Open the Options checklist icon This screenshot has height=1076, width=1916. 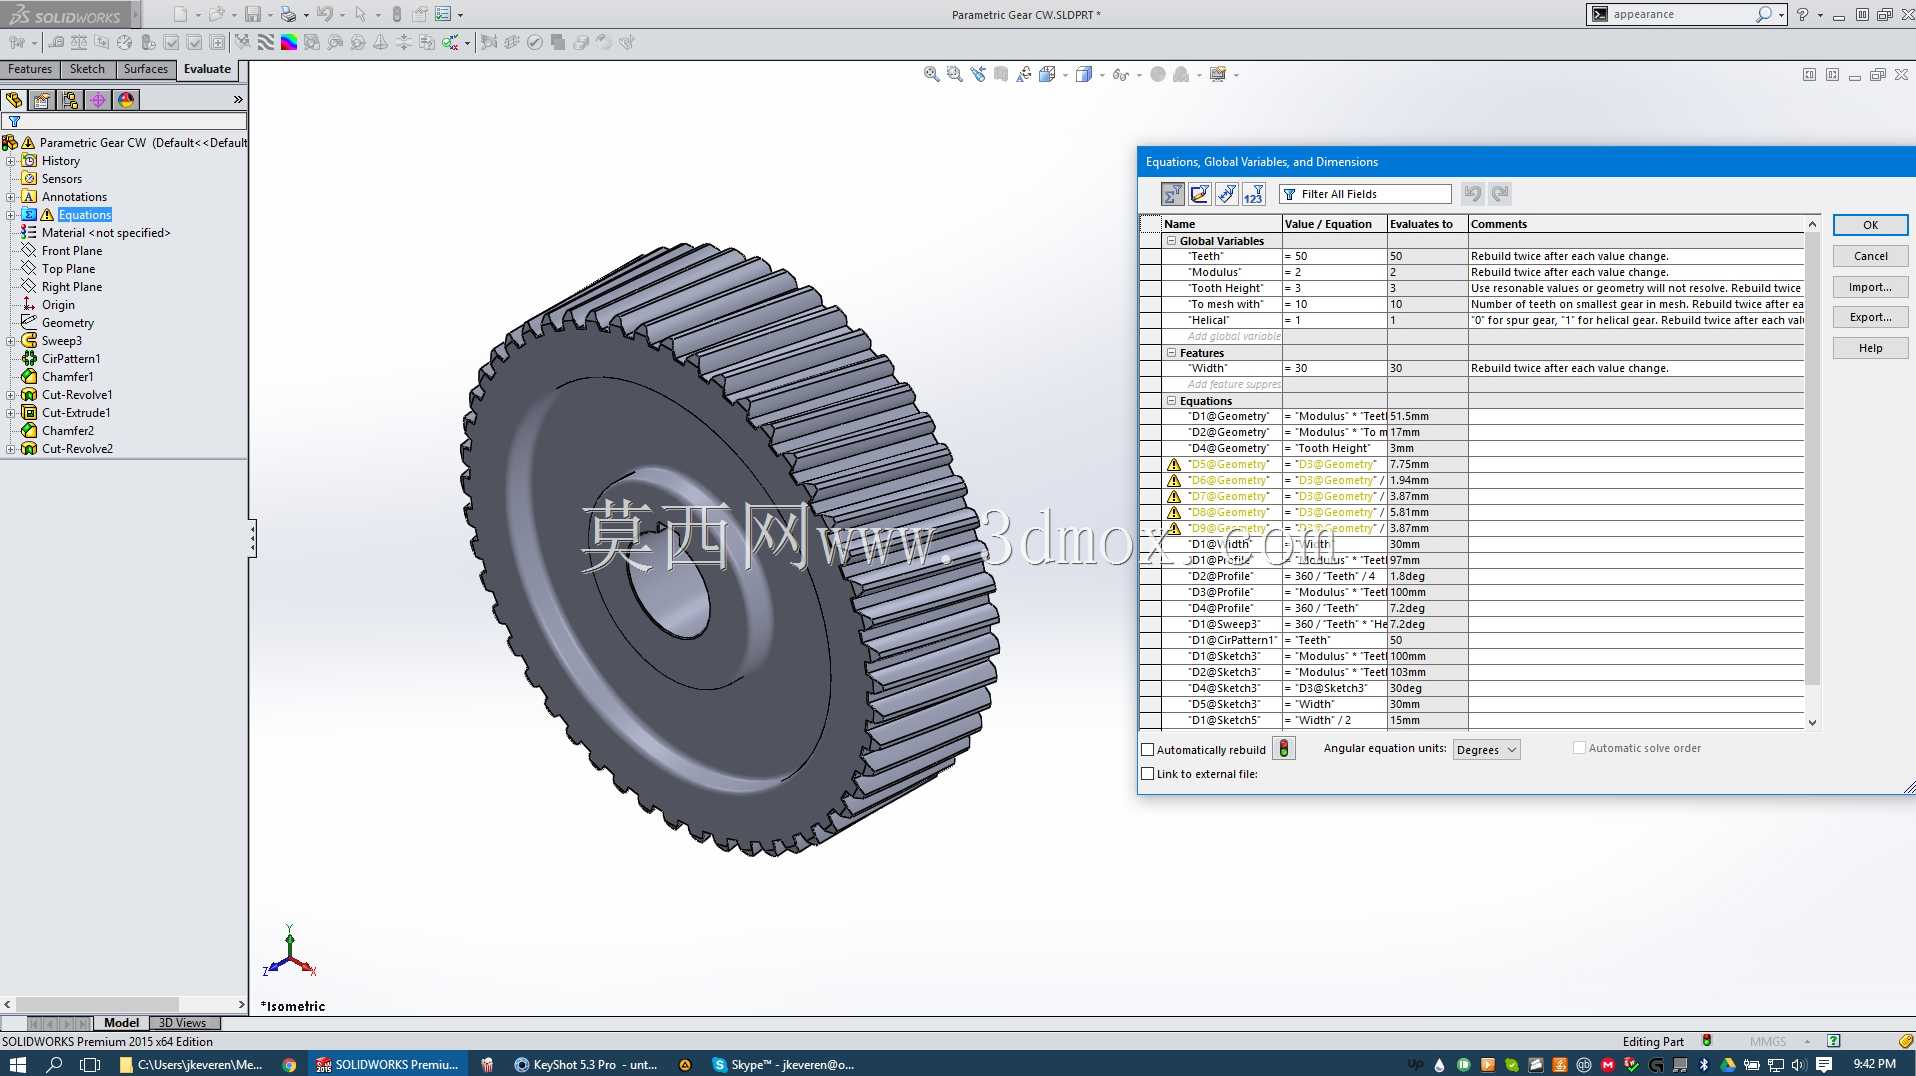(x=443, y=14)
